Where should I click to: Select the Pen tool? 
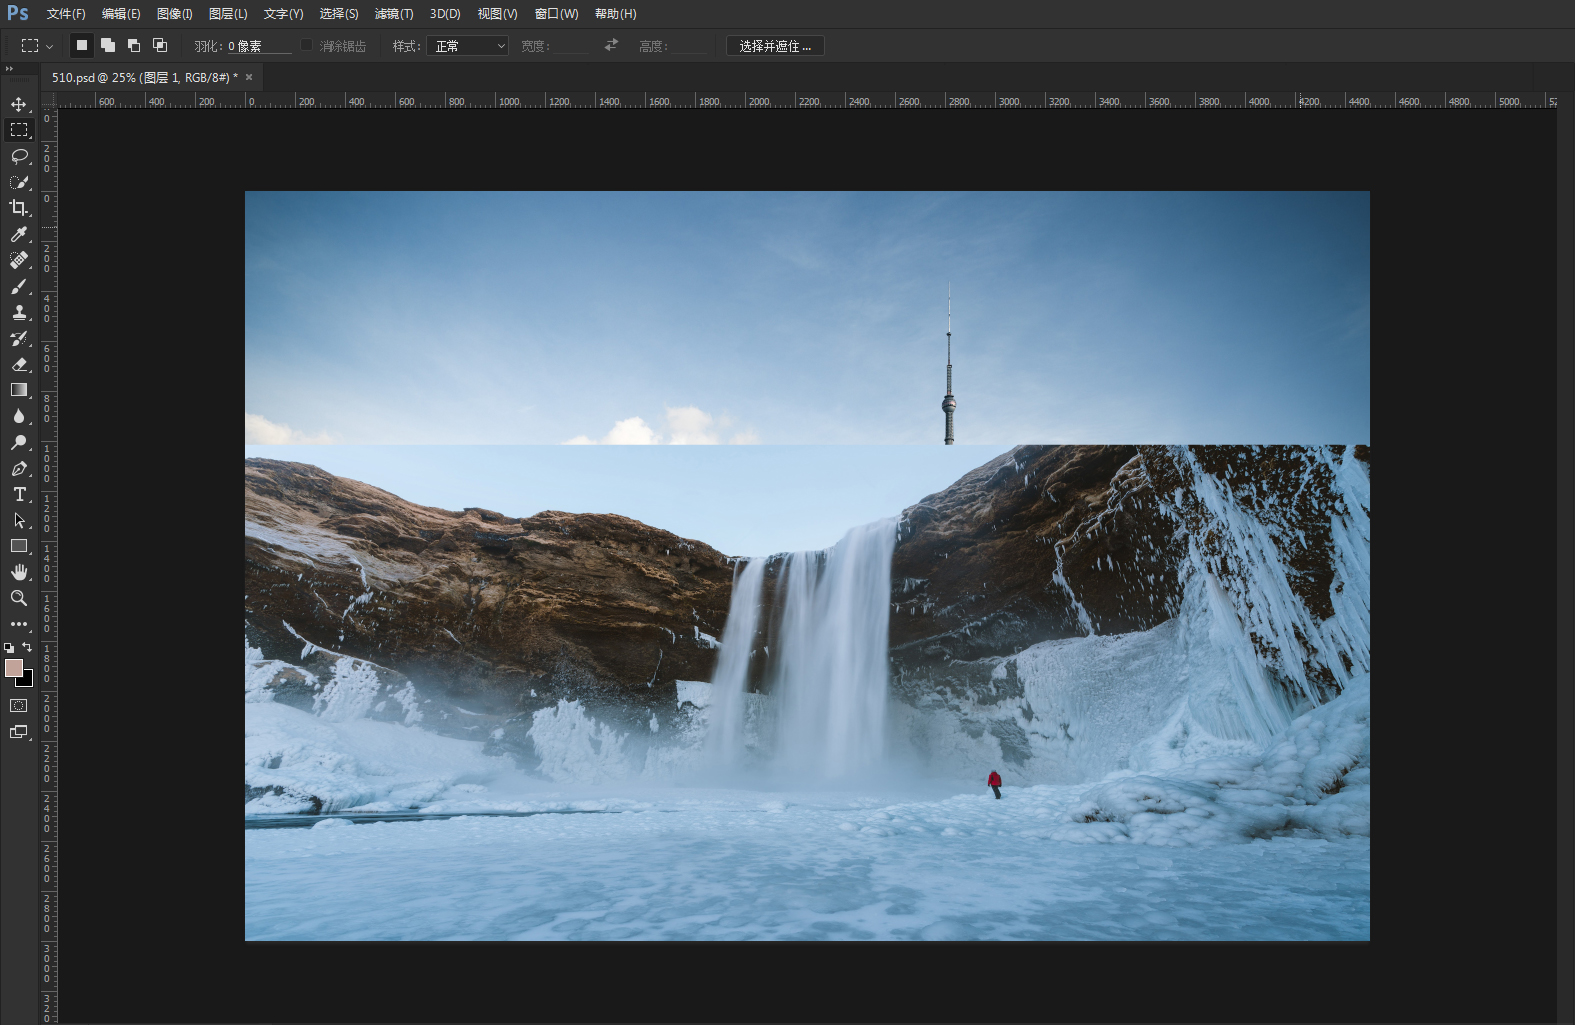[x=19, y=468]
